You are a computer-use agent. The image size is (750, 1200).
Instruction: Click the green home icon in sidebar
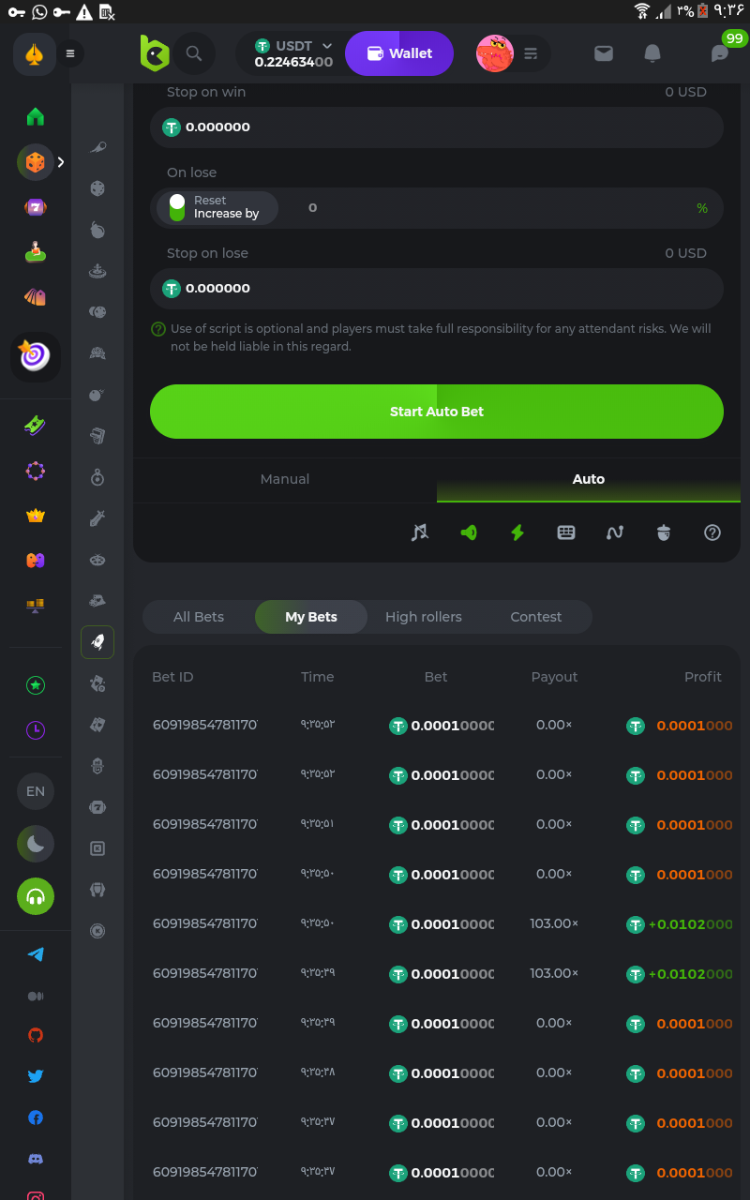[x=35, y=117]
